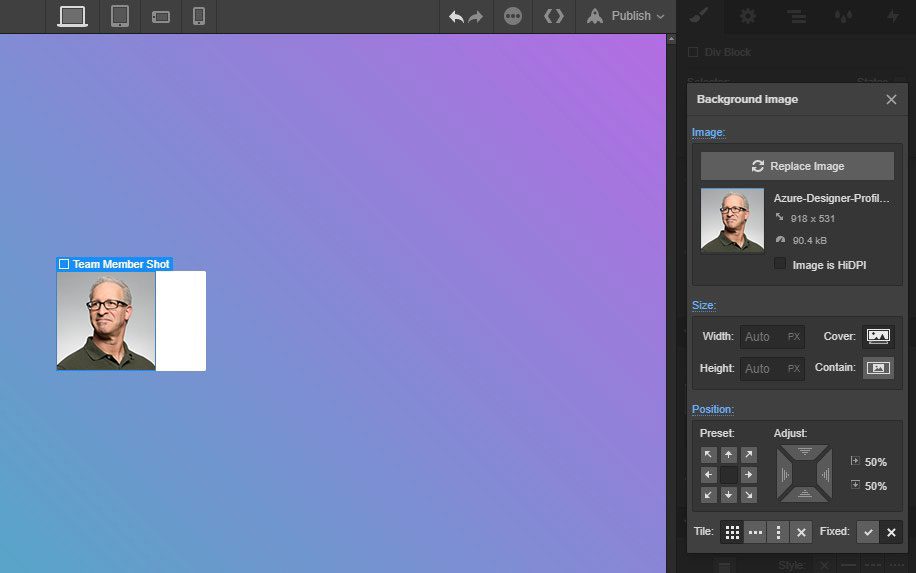
Task: Select bottom-right position preset
Action: click(748, 495)
